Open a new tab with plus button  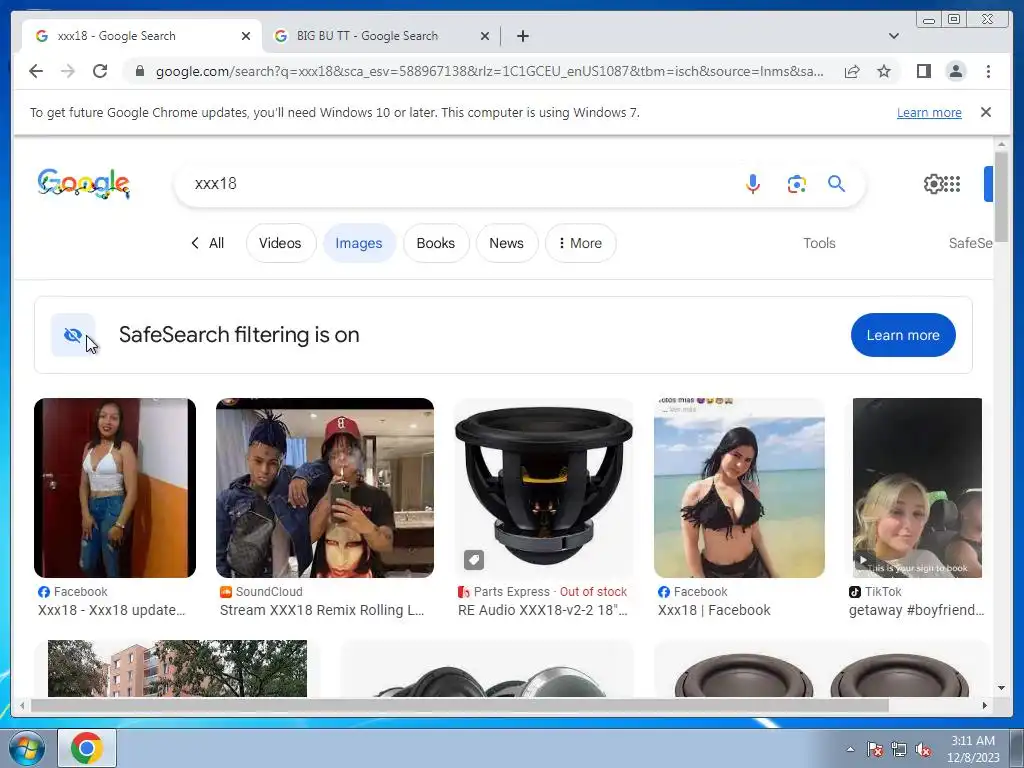point(522,36)
